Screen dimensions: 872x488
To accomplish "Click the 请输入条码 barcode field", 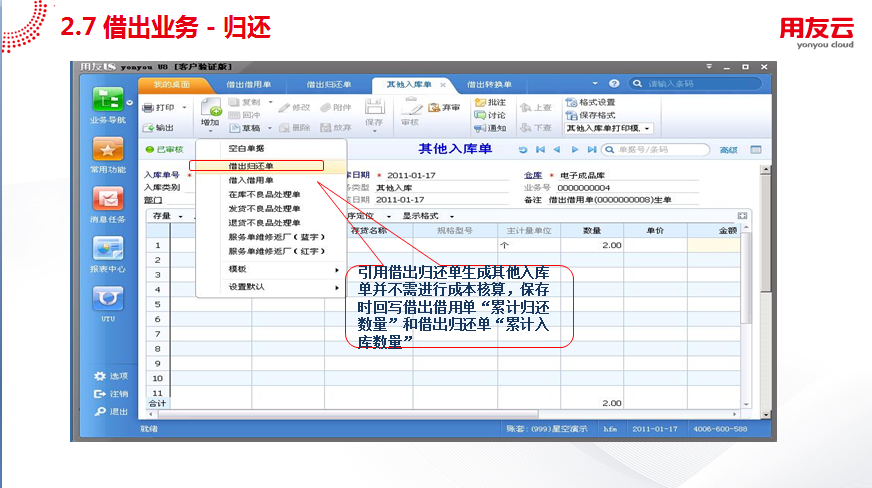I will click(695, 83).
